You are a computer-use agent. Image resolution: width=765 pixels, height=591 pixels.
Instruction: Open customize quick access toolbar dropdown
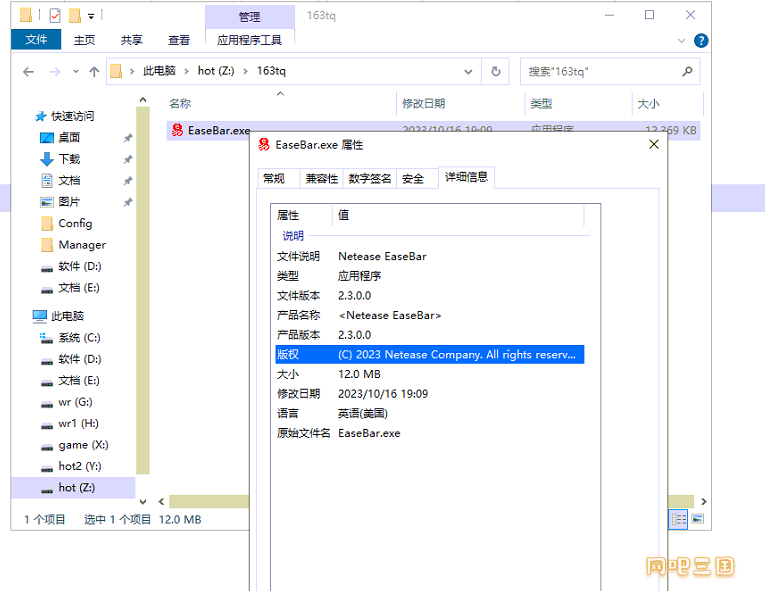91,16
